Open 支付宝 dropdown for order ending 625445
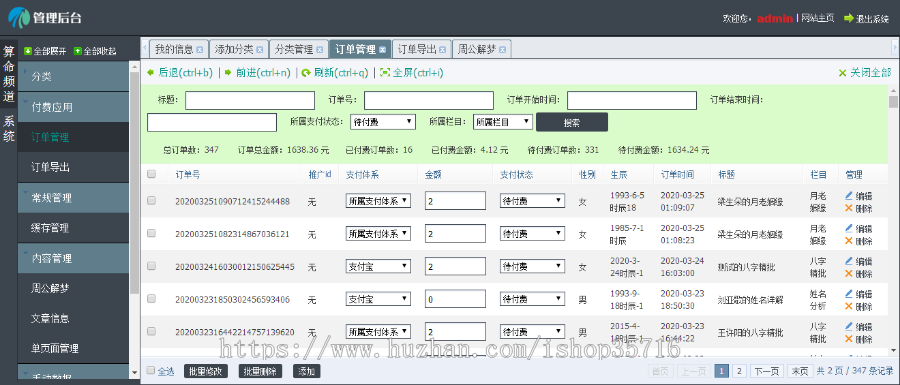 [x=378, y=266]
